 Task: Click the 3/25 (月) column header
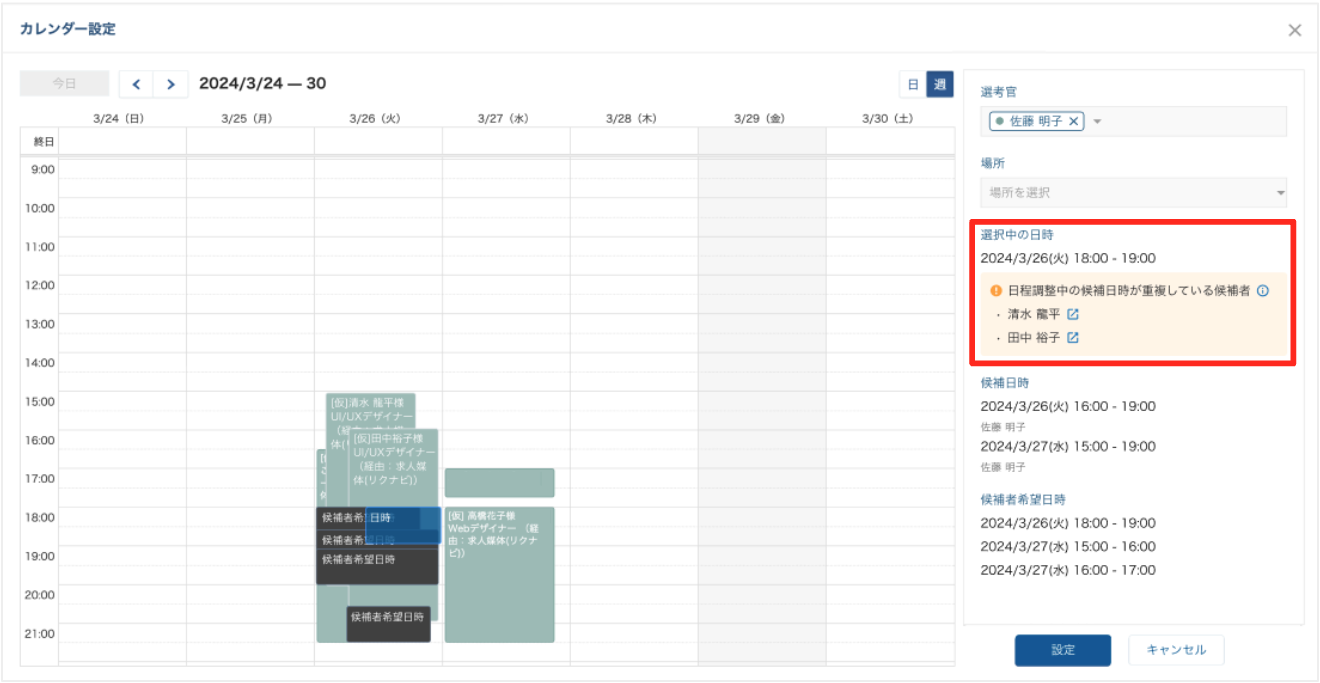[x=247, y=118]
